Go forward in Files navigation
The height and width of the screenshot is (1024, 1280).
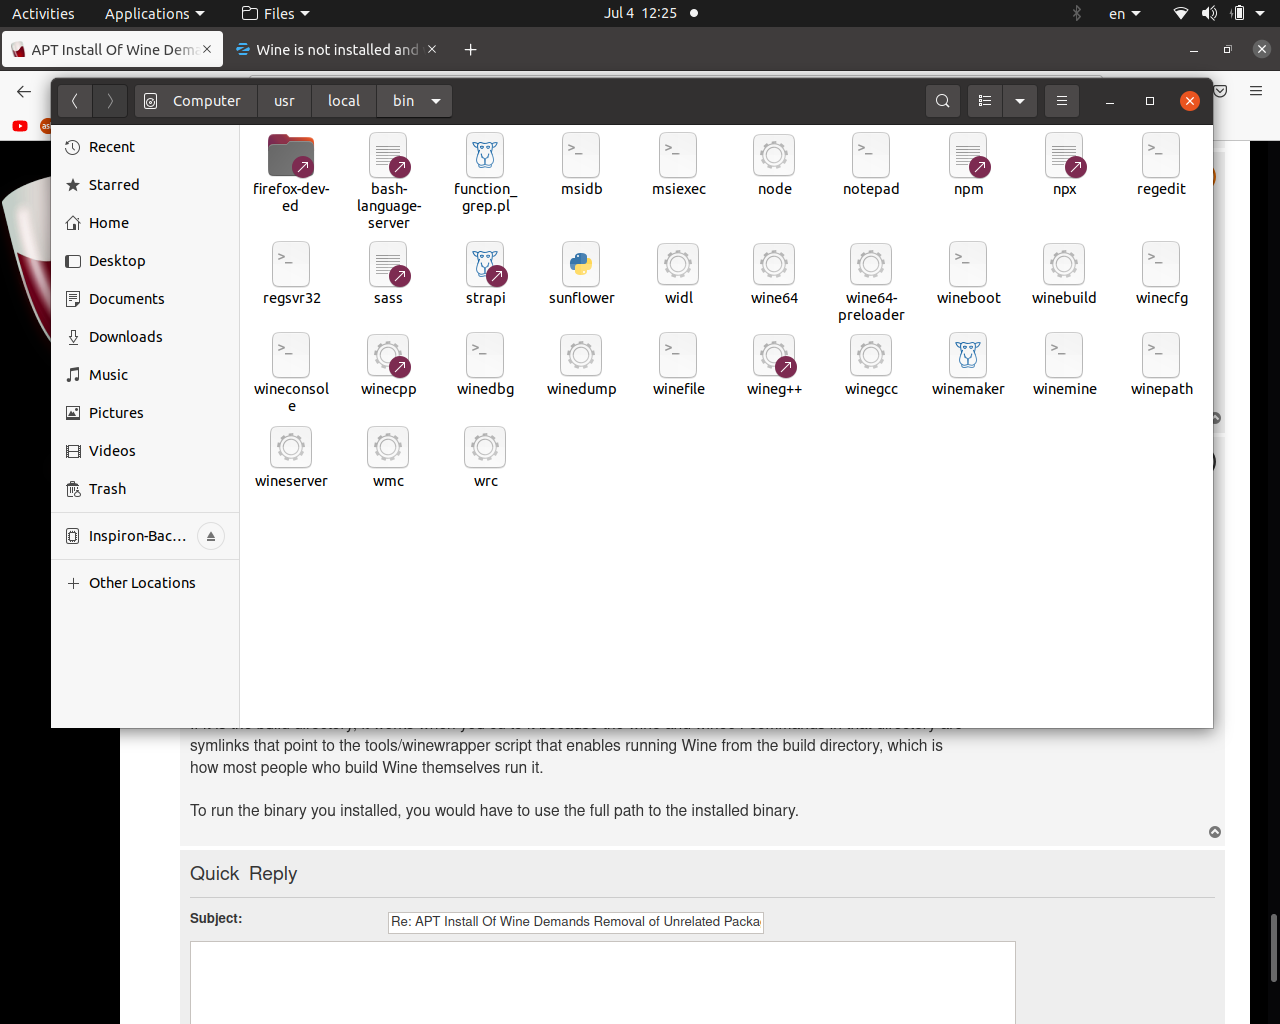(x=110, y=101)
